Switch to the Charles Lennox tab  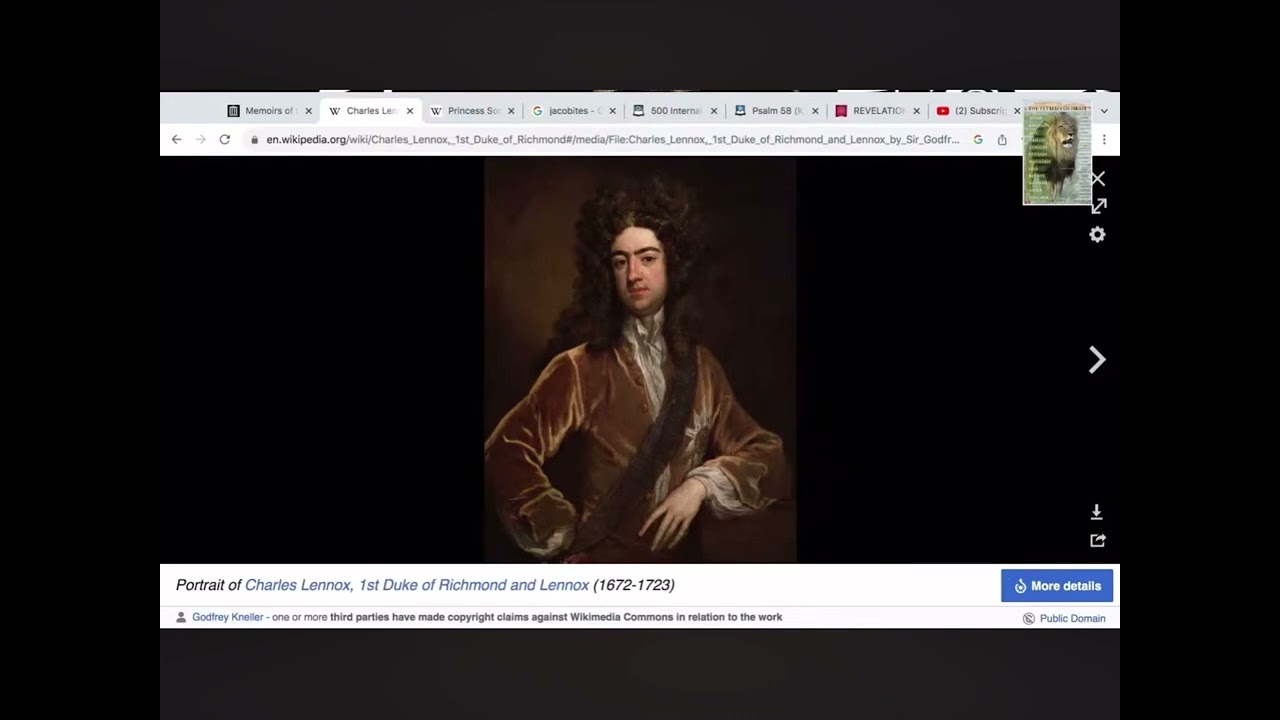point(370,111)
